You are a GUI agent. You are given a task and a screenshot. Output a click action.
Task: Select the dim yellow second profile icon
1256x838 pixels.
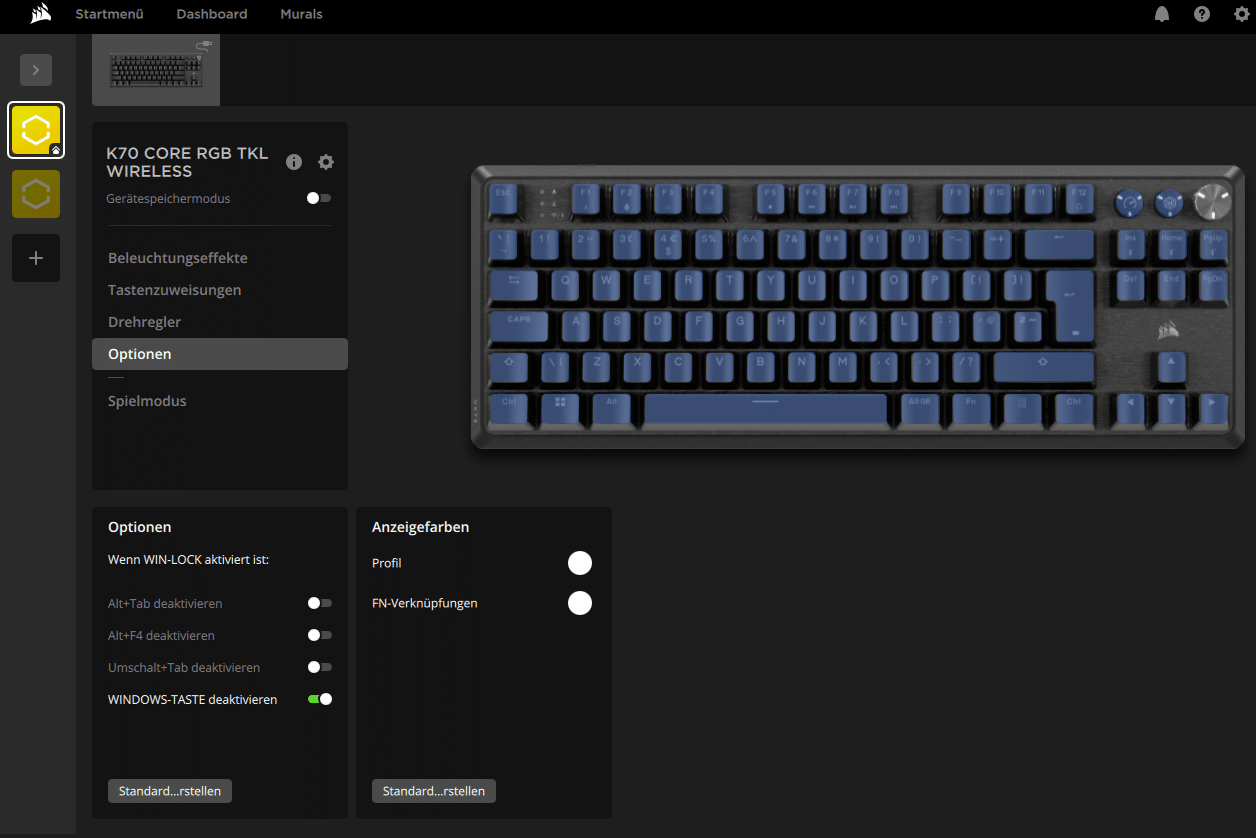pyautogui.click(x=36, y=194)
